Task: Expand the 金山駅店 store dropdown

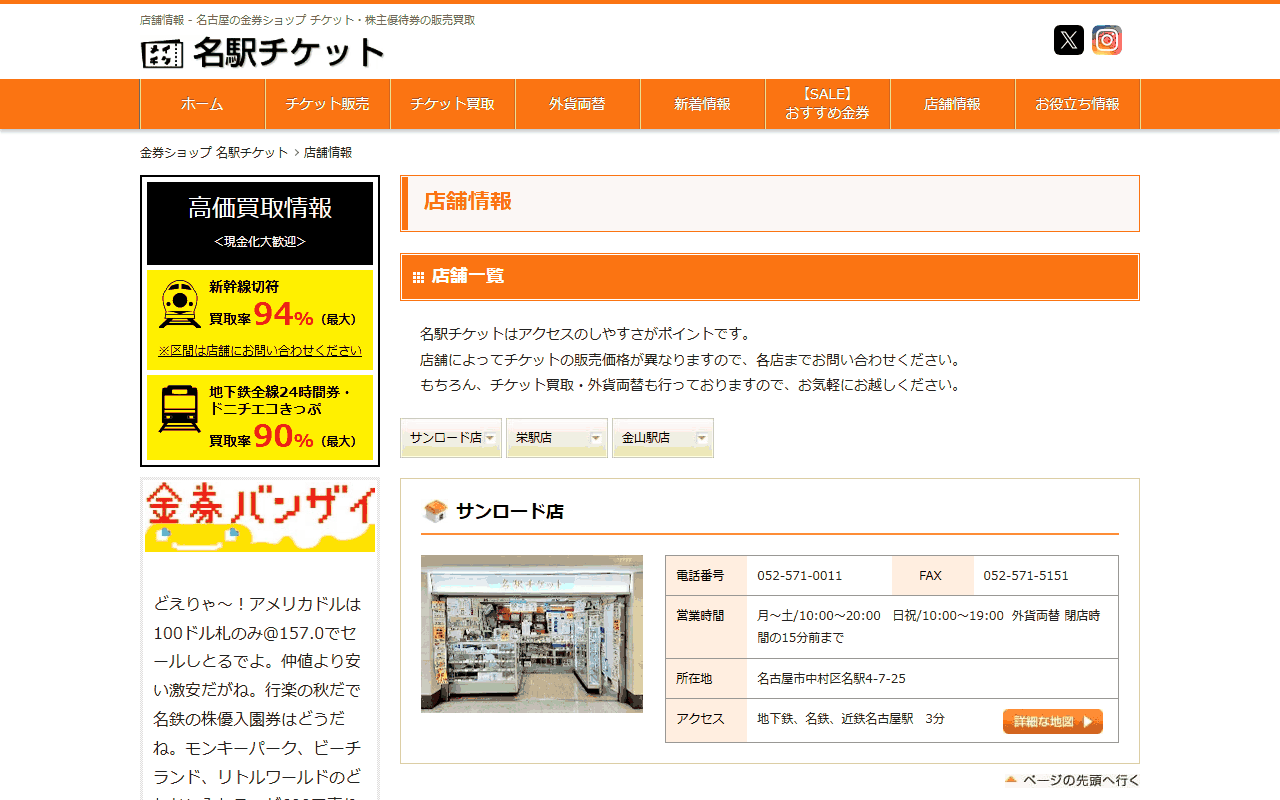Action: [x=663, y=438]
